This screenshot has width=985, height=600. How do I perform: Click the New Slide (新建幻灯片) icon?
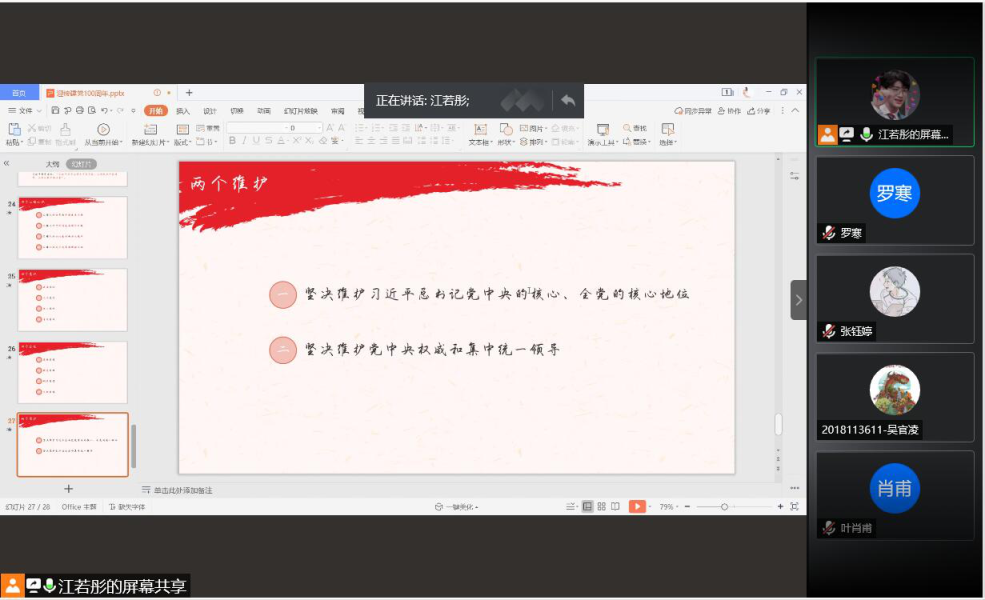click(150, 129)
